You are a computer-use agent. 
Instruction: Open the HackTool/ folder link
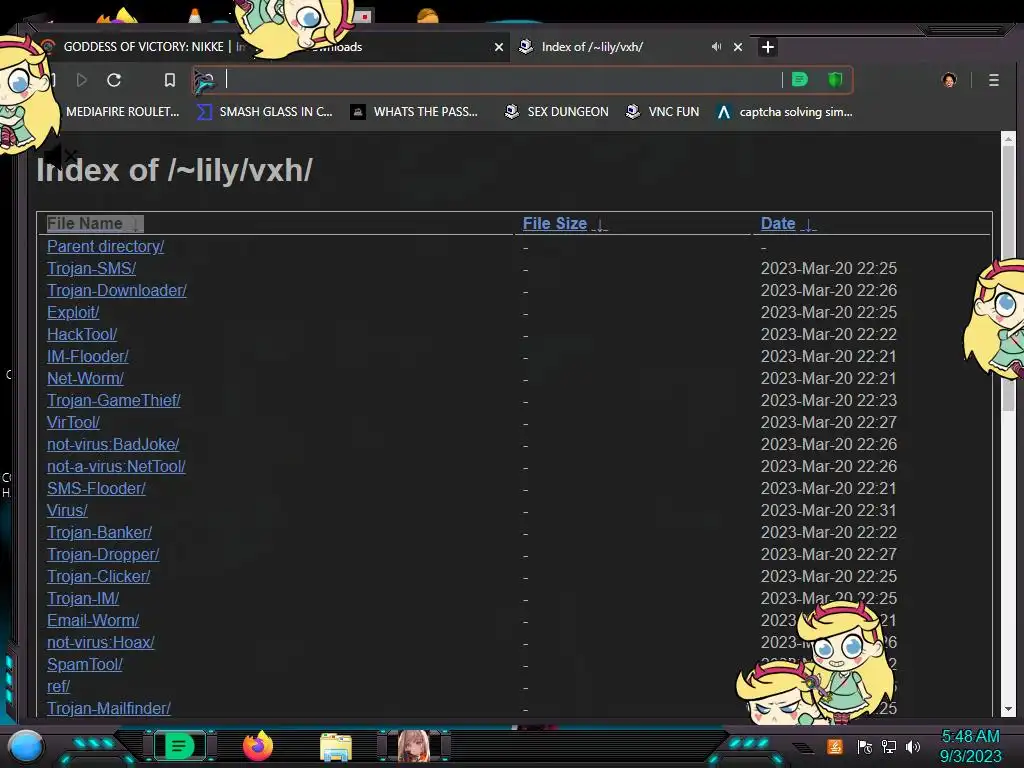pyautogui.click(x=82, y=334)
